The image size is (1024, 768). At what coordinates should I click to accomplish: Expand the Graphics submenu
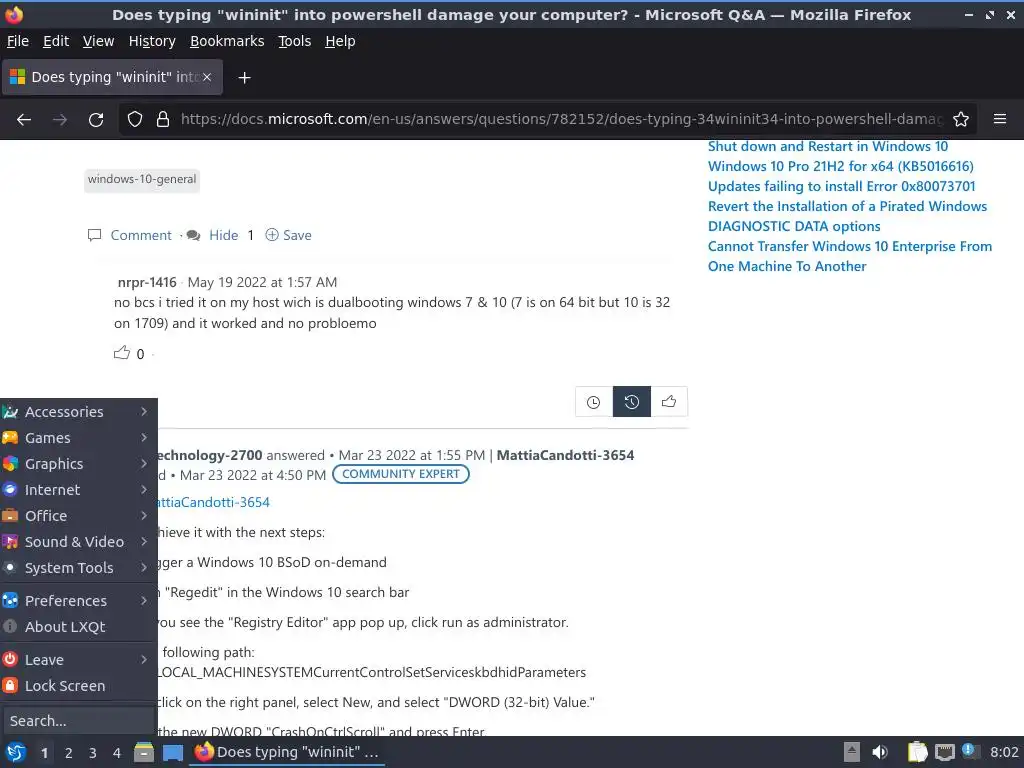pos(78,464)
